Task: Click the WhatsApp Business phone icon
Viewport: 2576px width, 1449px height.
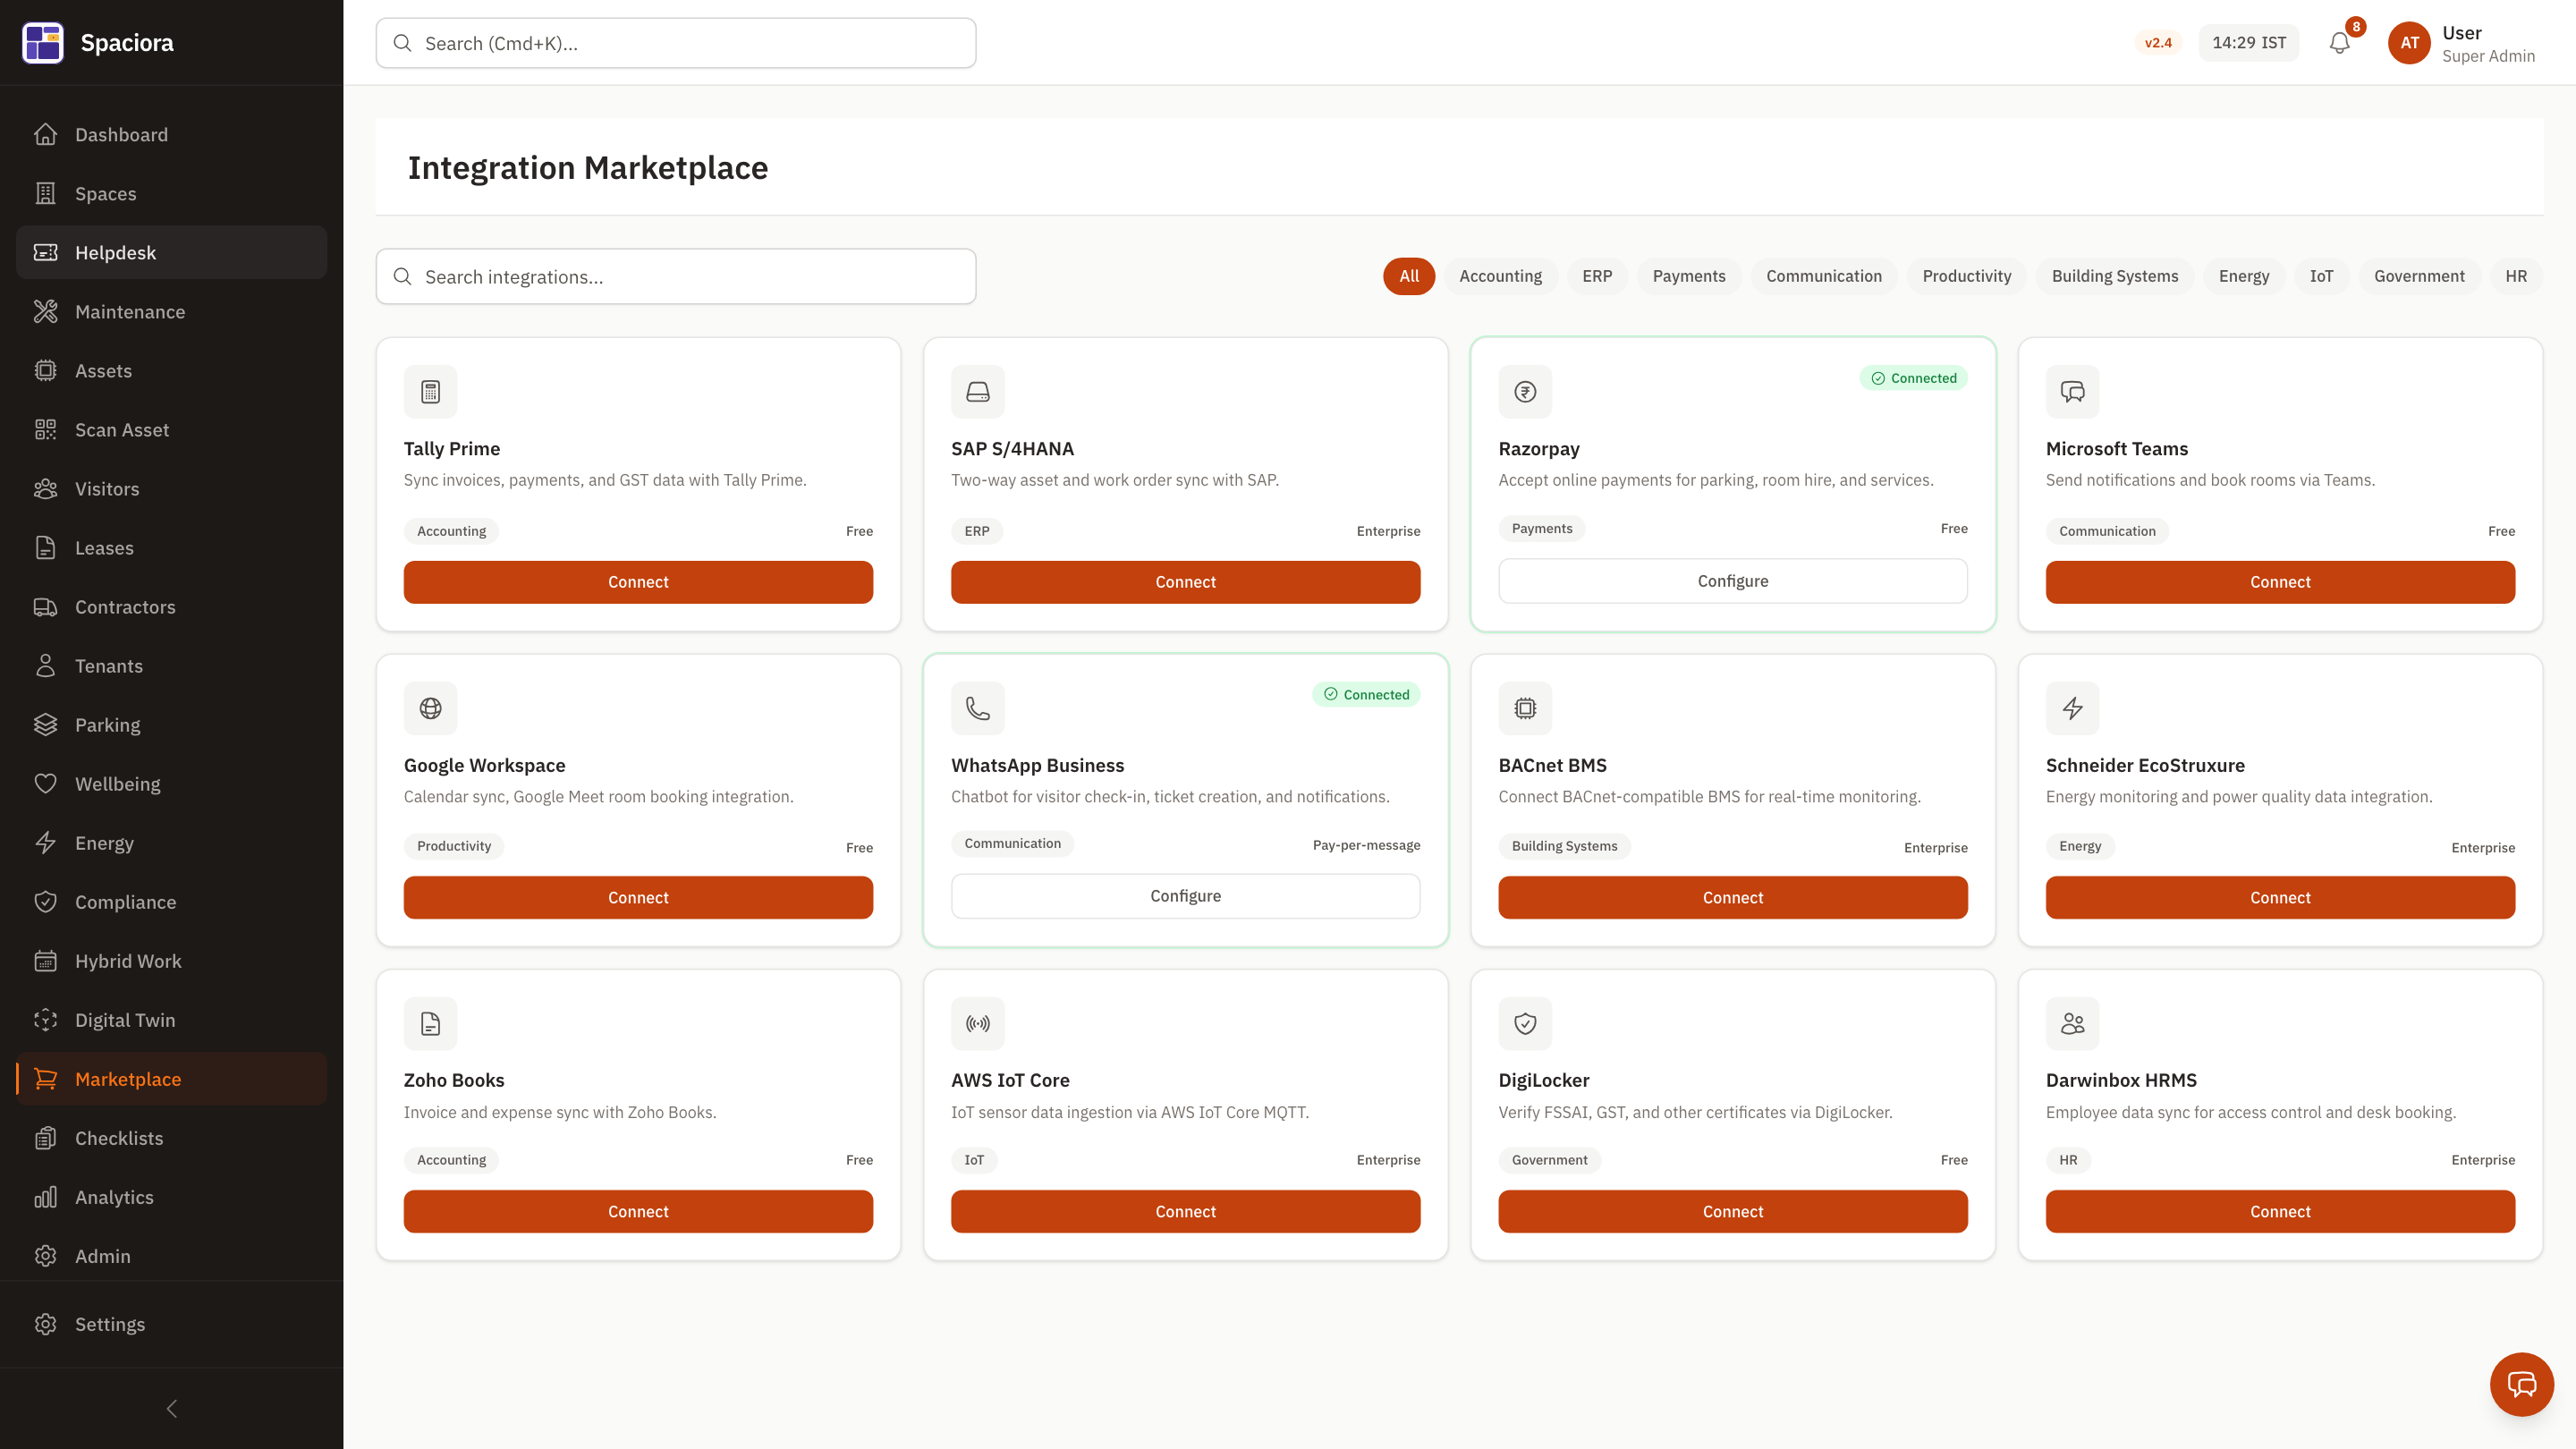Action: [977, 708]
